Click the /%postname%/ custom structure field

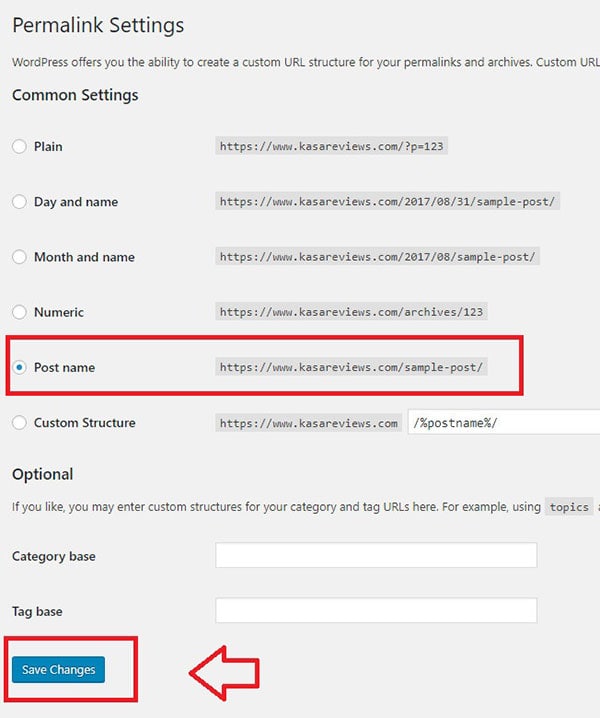504,423
